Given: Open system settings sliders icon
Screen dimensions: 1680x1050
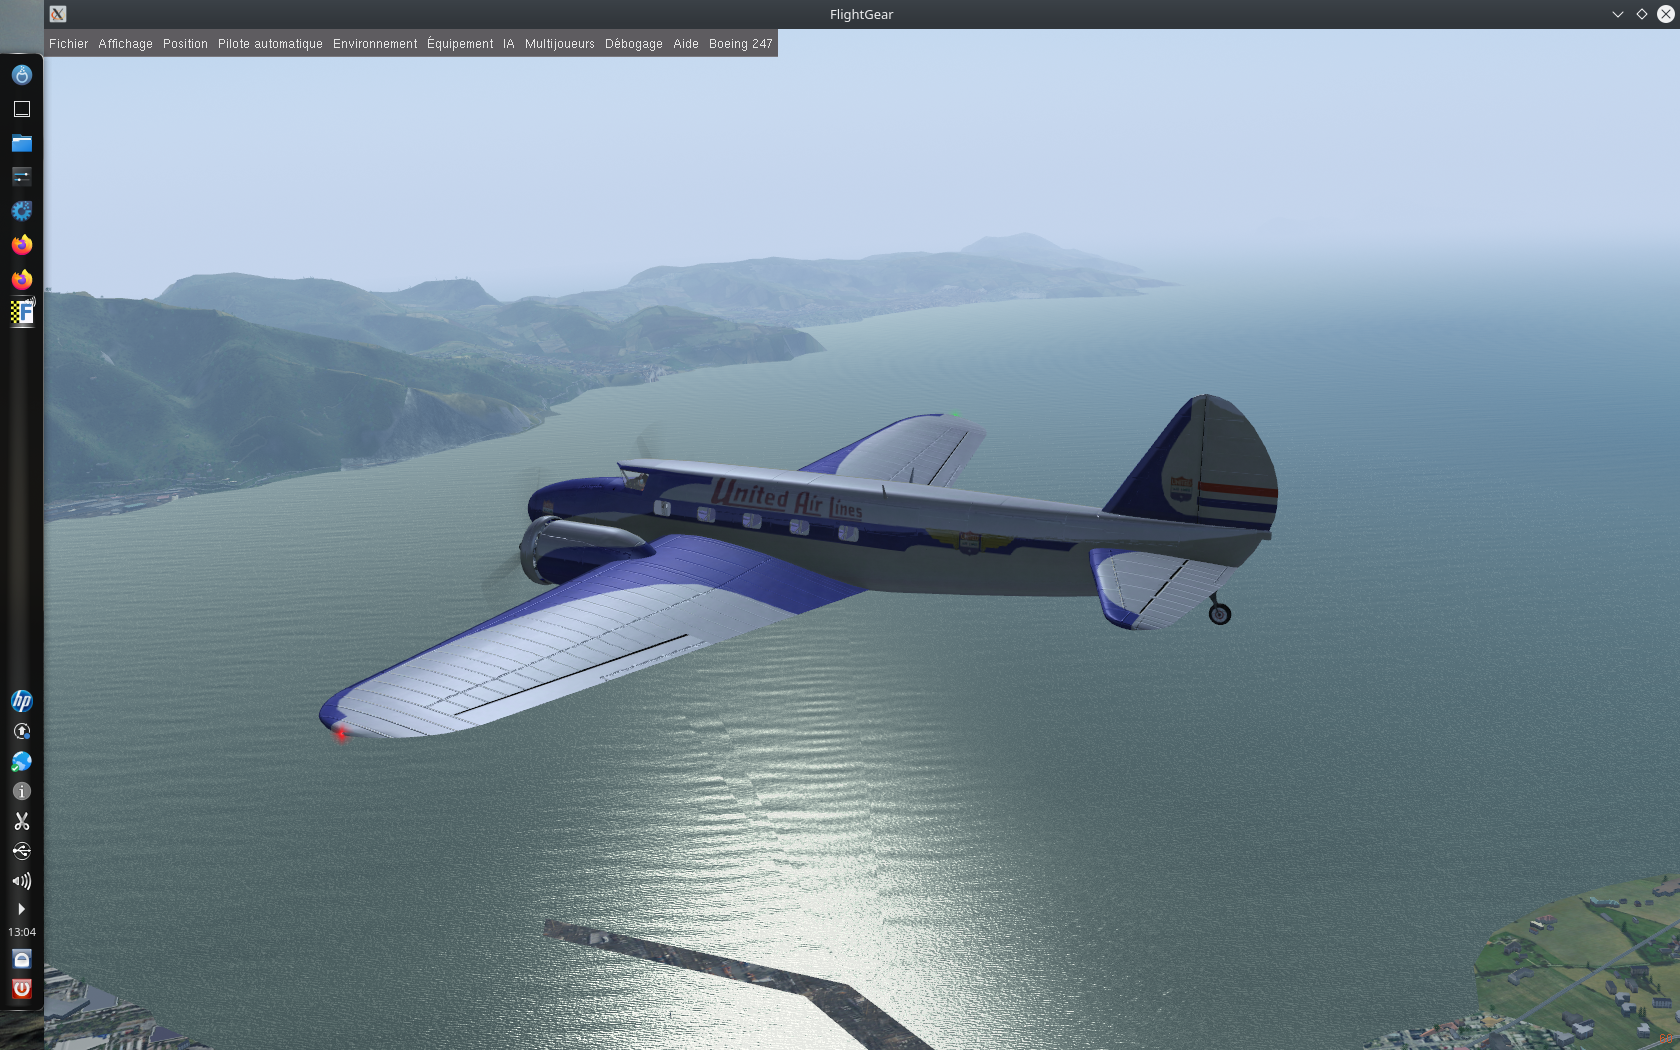Looking at the screenshot, I should pyautogui.click(x=21, y=177).
